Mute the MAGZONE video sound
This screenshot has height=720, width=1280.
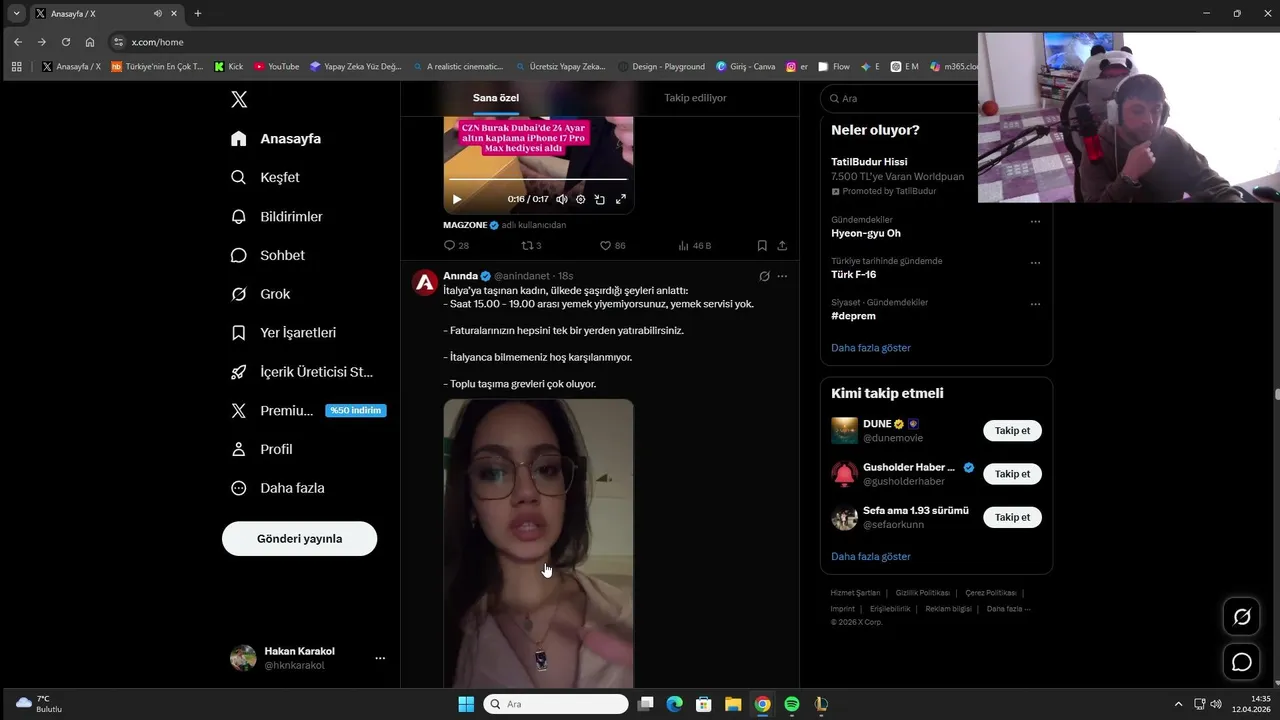coord(561,199)
